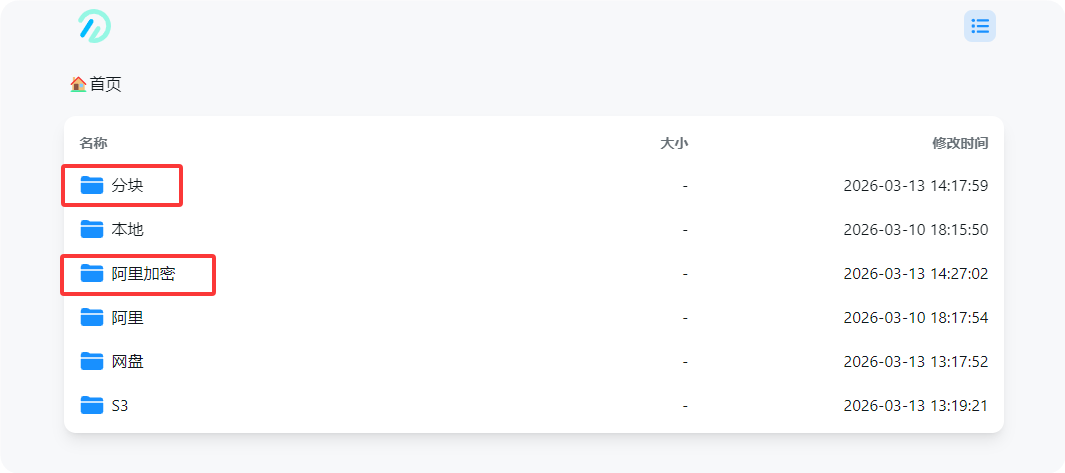The image size is (1065, 473).
Task: Click the app logo in the header
Action: click(x=94, y=26)
